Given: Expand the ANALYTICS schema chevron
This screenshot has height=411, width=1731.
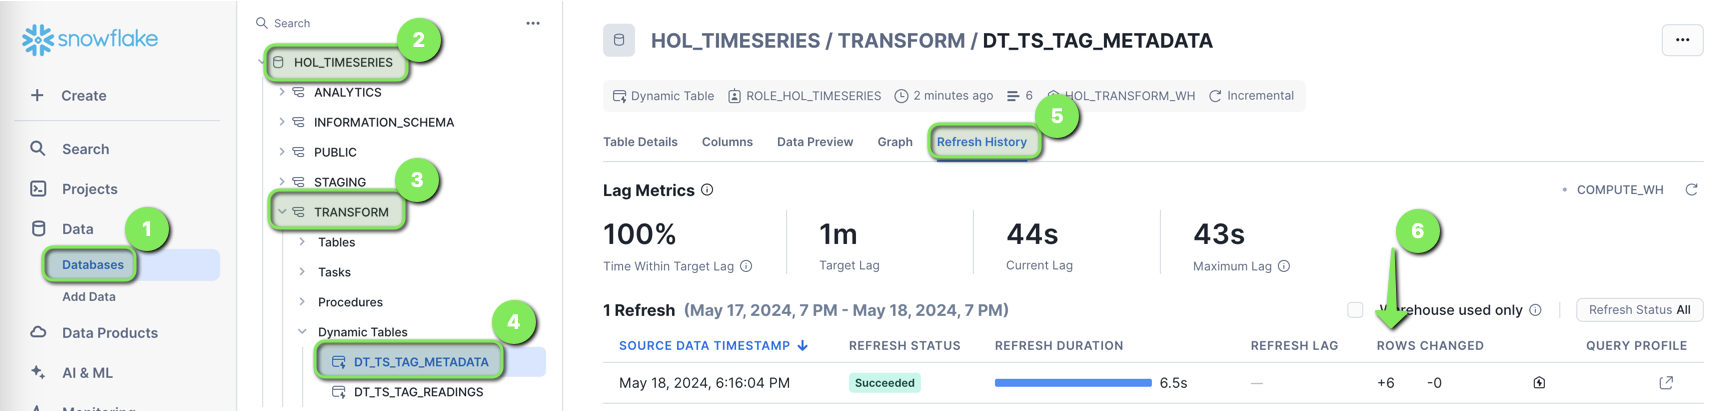Looking at the screenshot, I should coord(282,92).
